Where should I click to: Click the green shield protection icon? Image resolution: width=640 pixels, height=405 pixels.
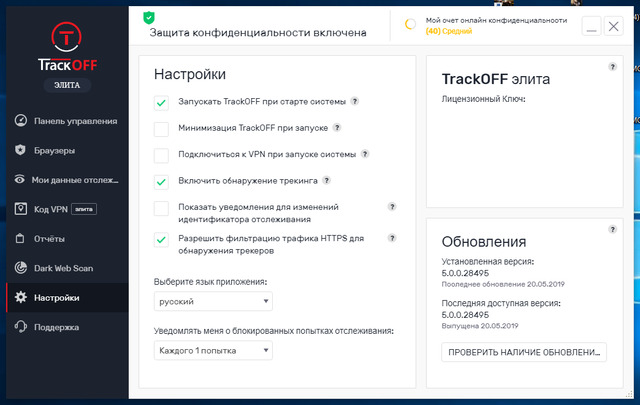149,17
